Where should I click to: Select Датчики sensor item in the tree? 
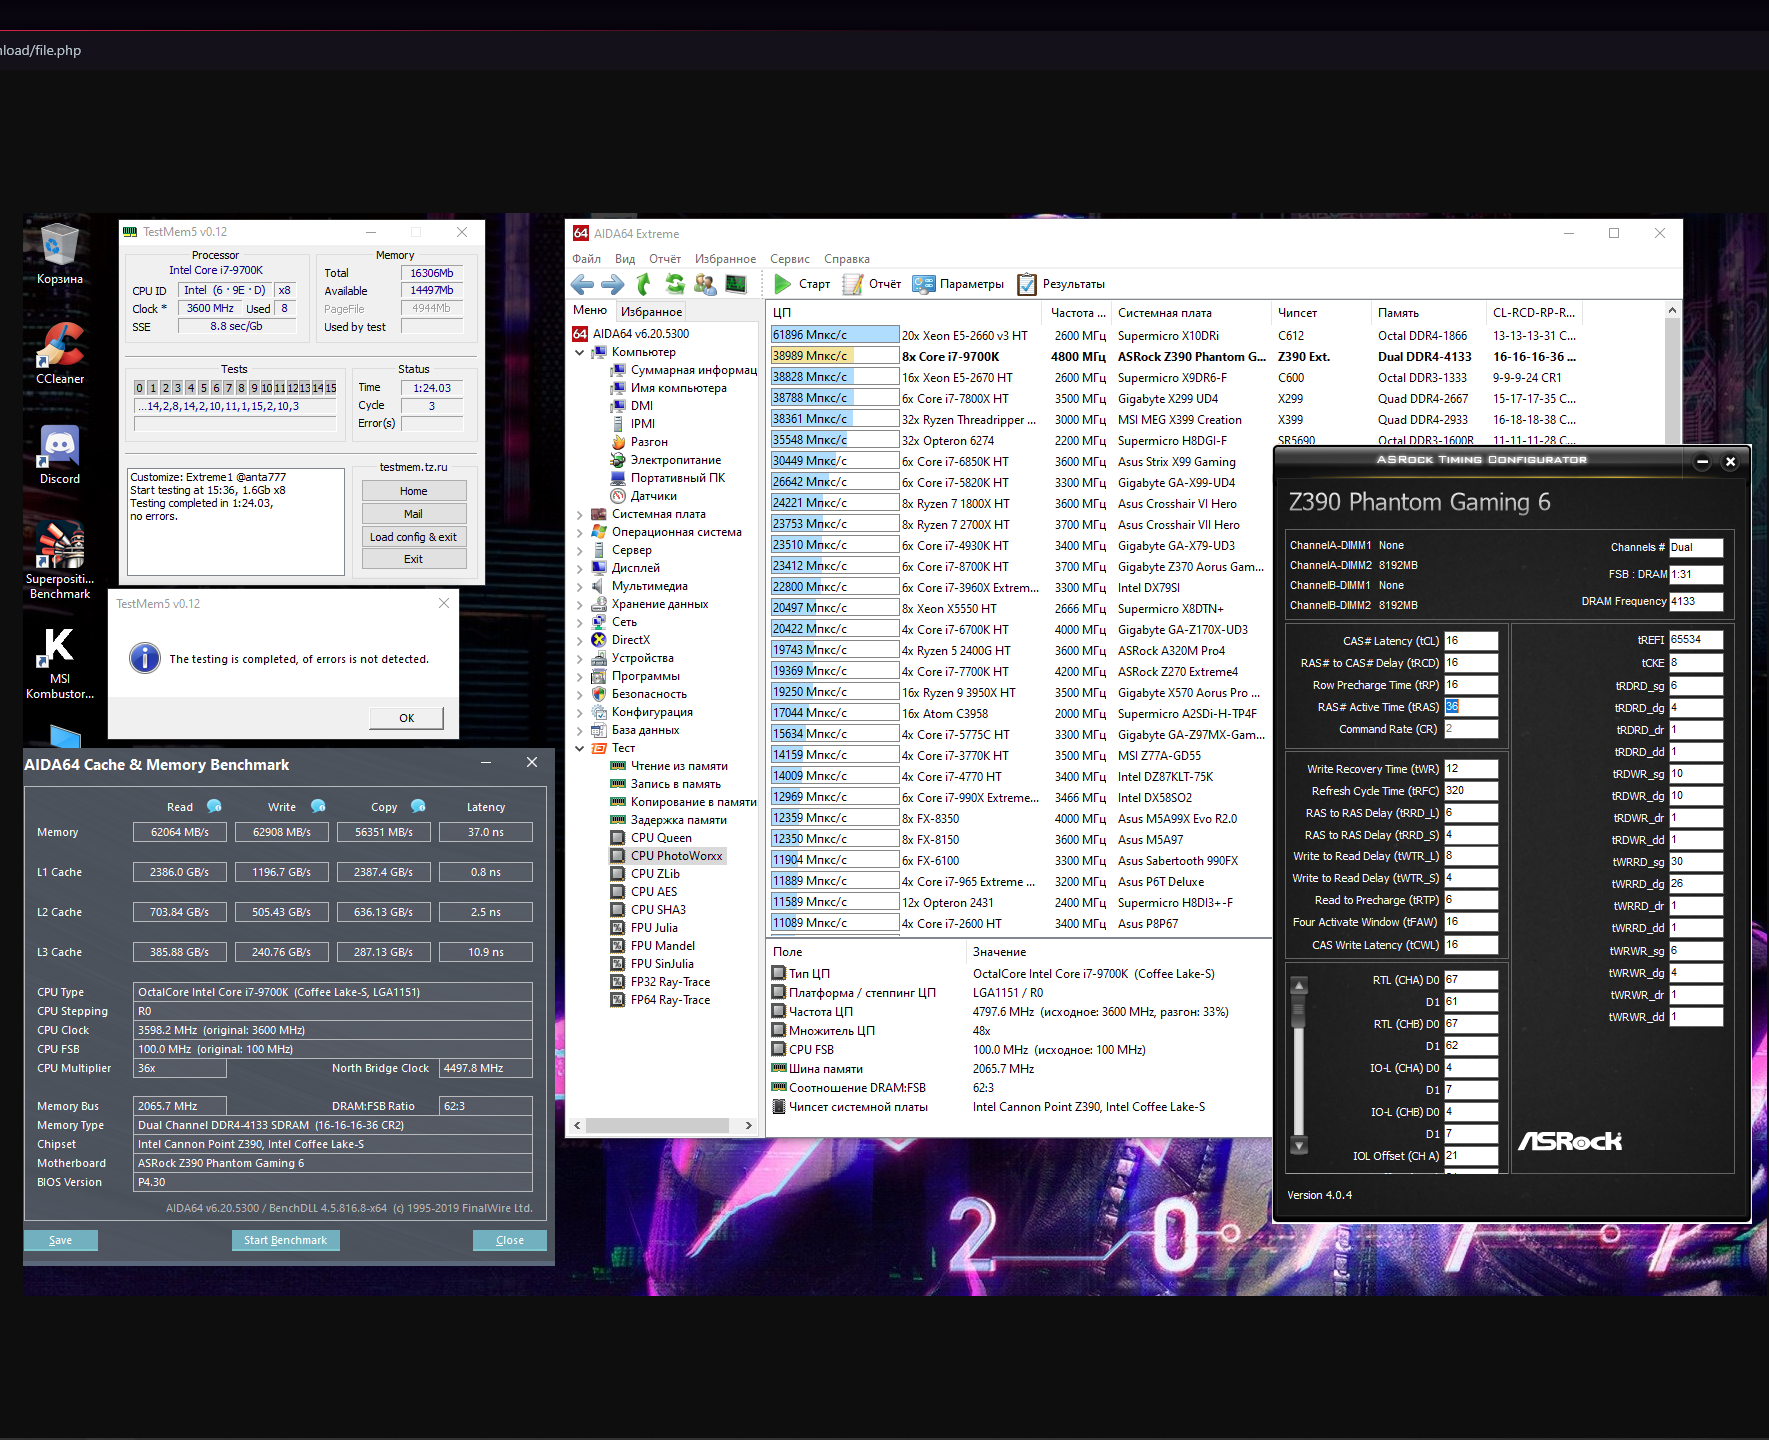pos(644,496)
